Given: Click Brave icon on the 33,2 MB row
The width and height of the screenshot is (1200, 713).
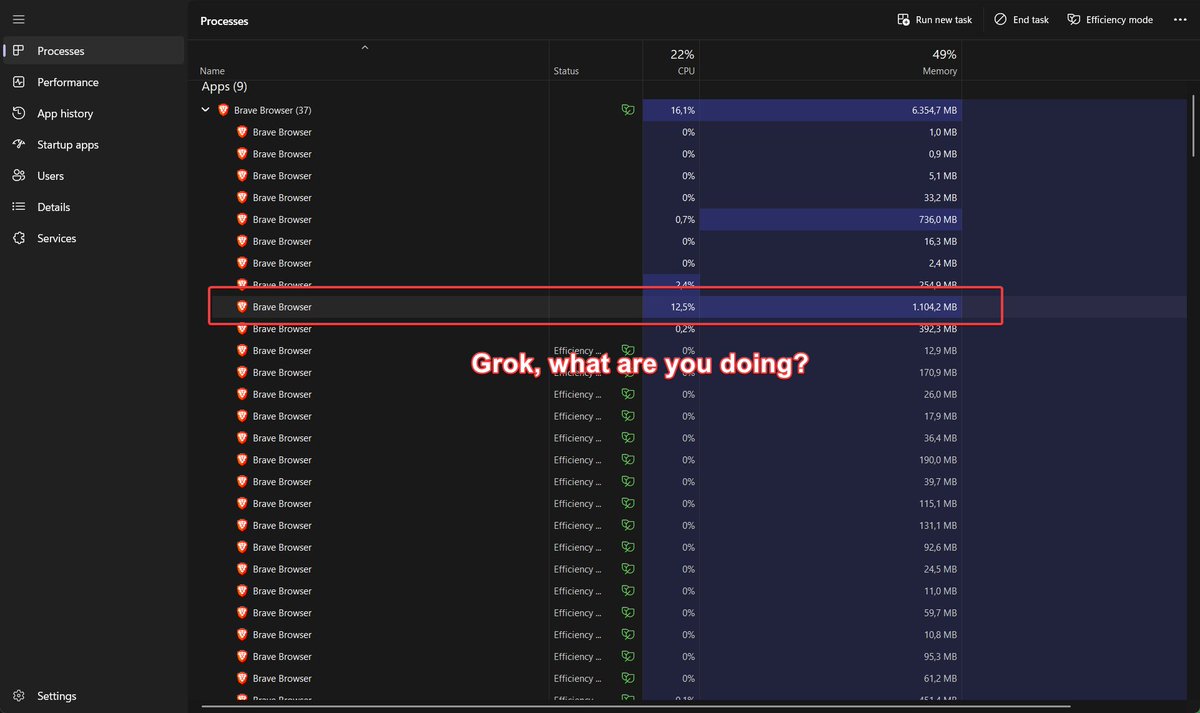Looking at the screenshot, I should point(242,198).
